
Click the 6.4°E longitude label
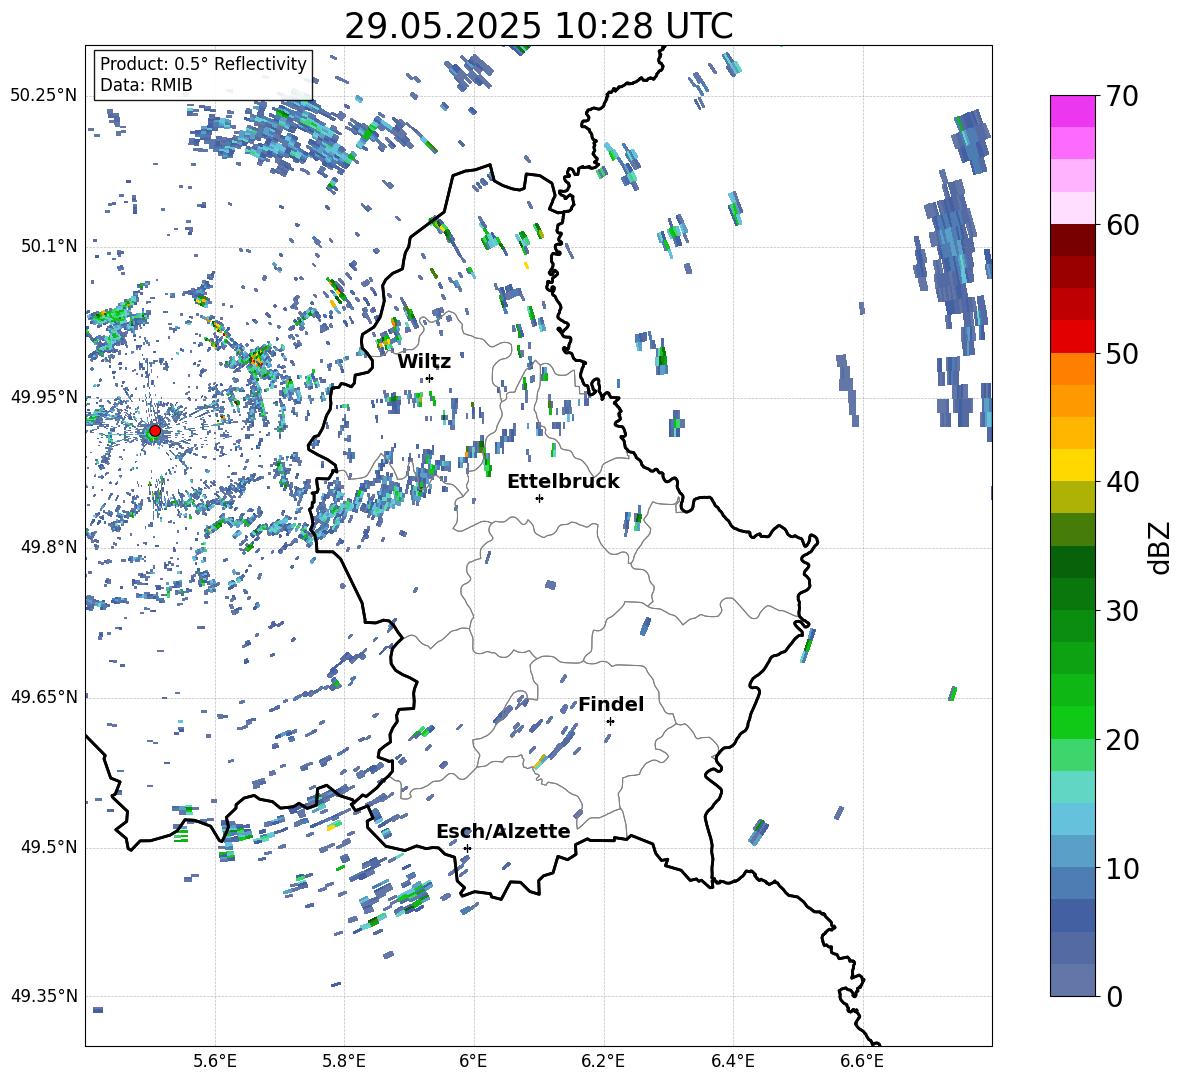point(732,1061)
